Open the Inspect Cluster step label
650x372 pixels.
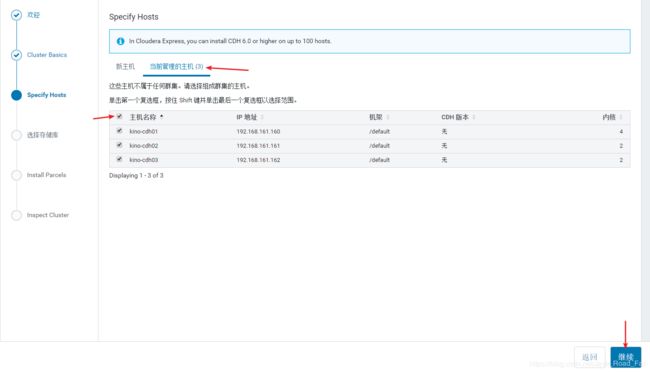click(x=48, y=215)
